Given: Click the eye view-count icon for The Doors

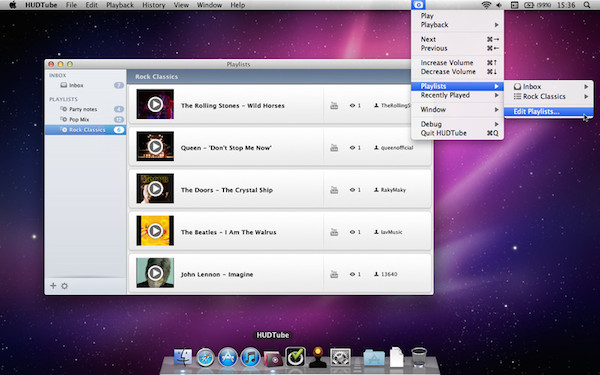Looking at the screenshot, I should [x=352, y=190].
